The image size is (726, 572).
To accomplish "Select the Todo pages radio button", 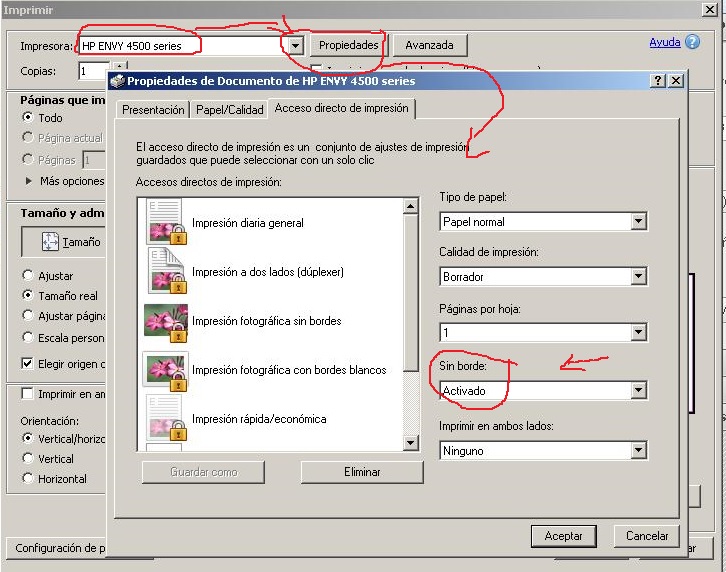I will tap(28, 117).
